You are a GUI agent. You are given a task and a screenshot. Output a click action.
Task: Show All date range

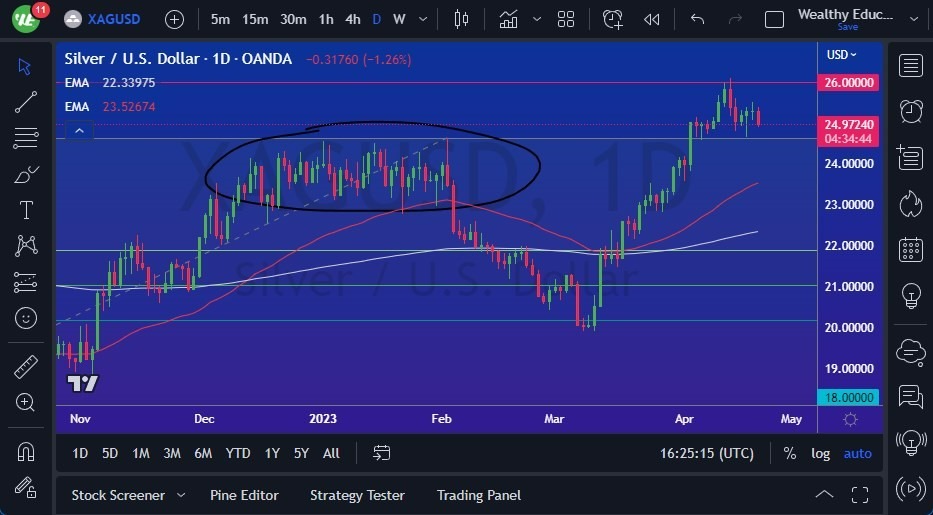(x=331, y=453)
